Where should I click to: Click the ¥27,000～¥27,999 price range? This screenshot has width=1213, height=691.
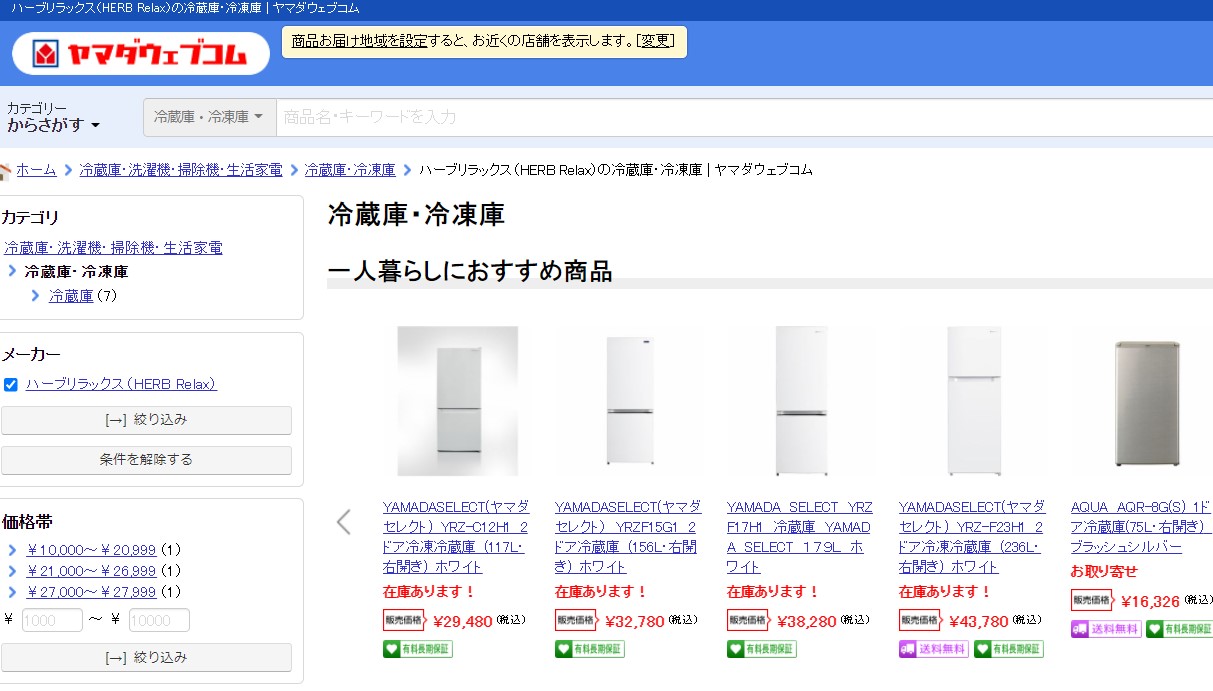click(x=91, y=591)
